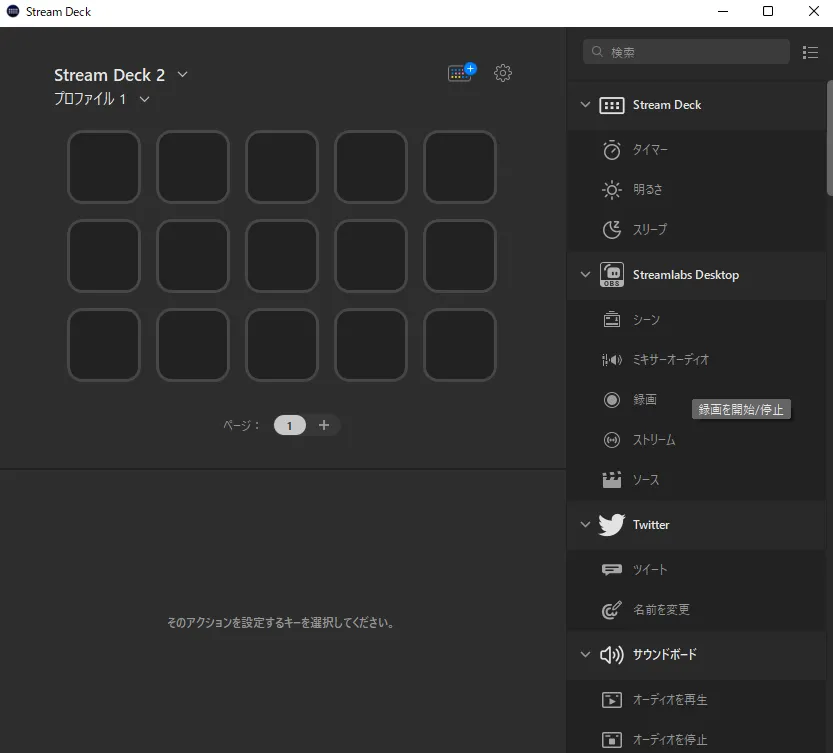This screenshot has width=833, height=753.
Task: Click the actions list scrollbar
Action: pyautogui.click(x=829, y=138)
